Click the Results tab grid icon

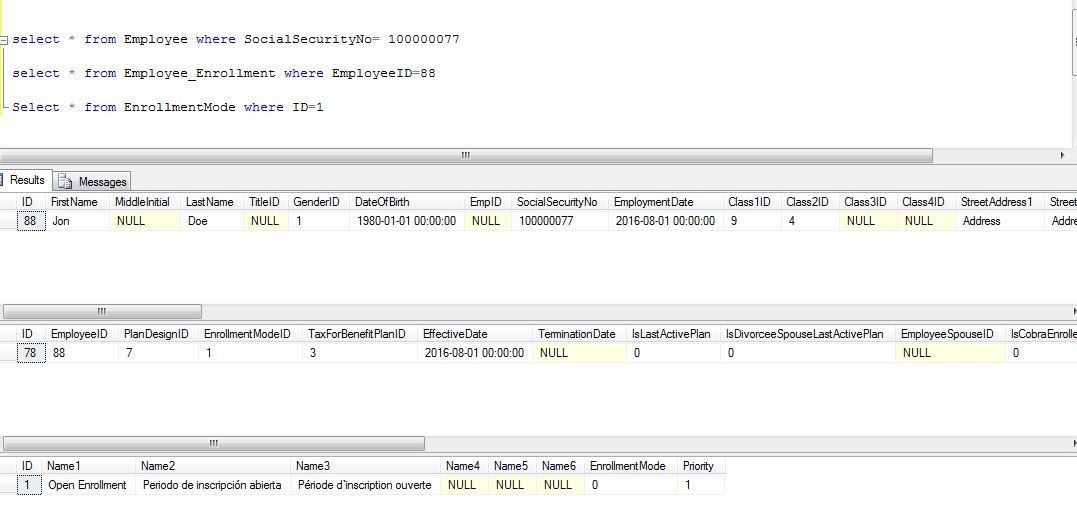pos(3,180)
